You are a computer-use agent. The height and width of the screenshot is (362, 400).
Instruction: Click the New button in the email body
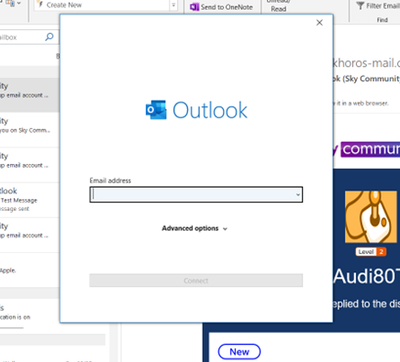click(239, 352)
